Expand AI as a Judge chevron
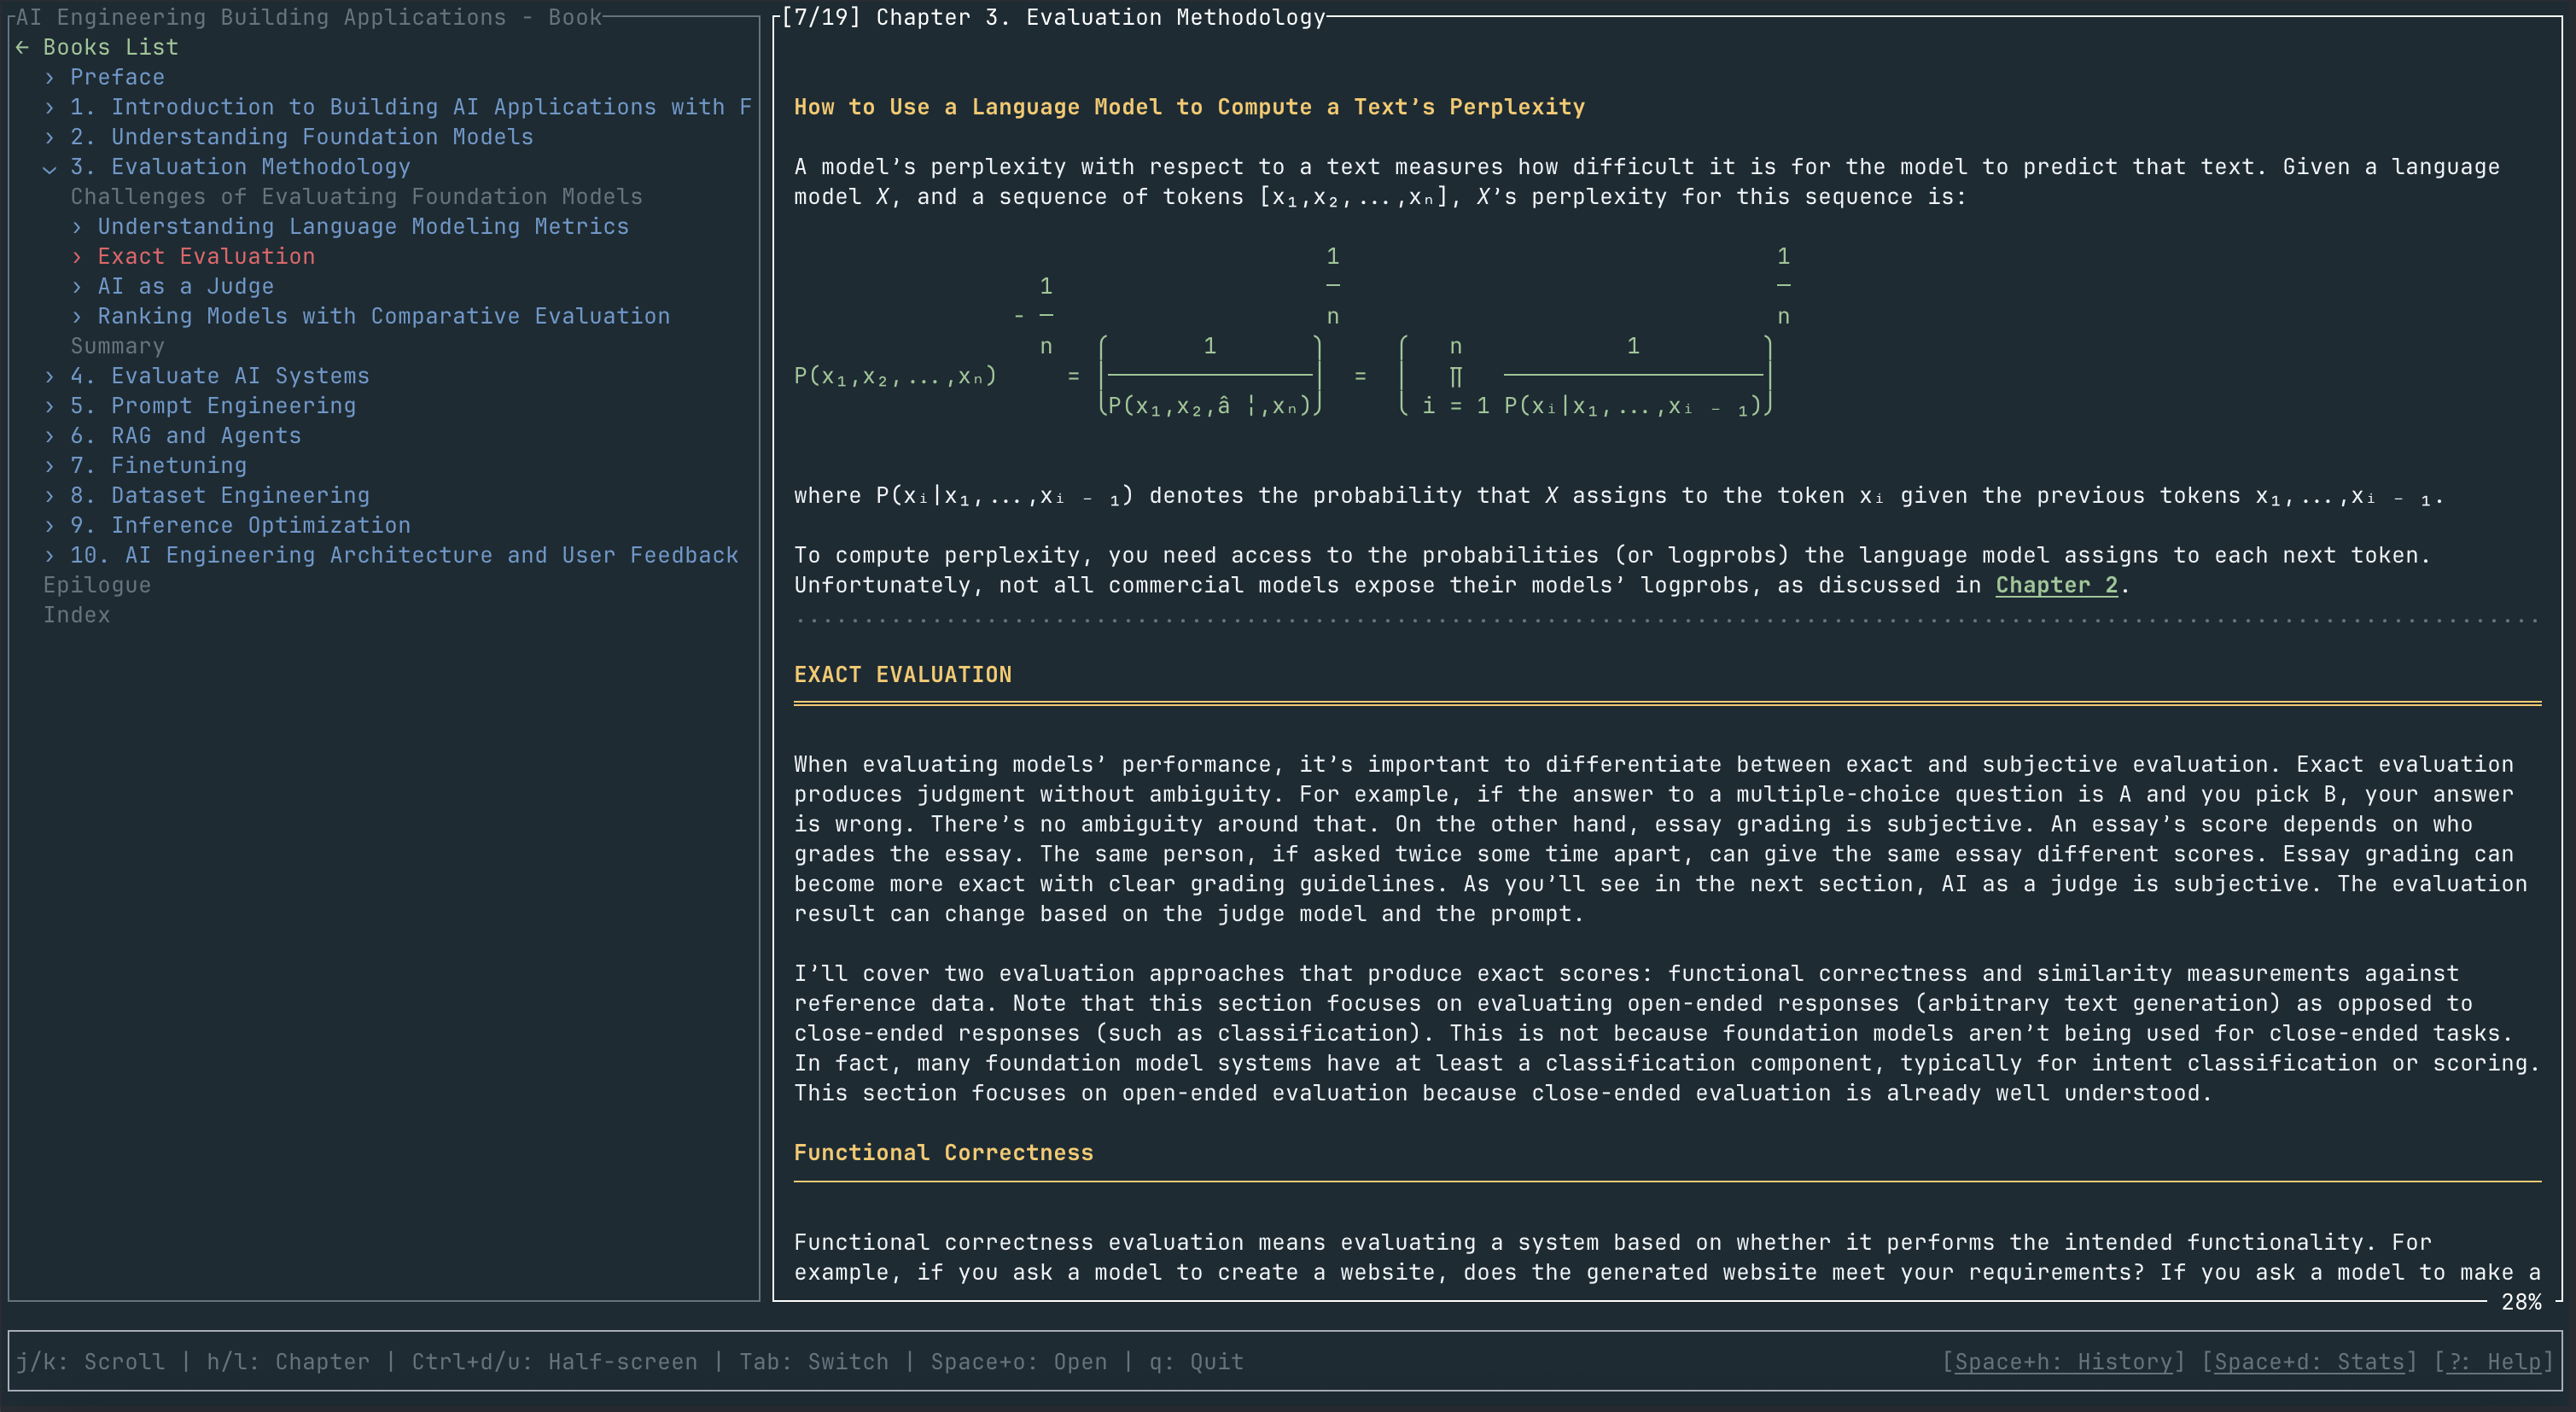 point(77,287)
